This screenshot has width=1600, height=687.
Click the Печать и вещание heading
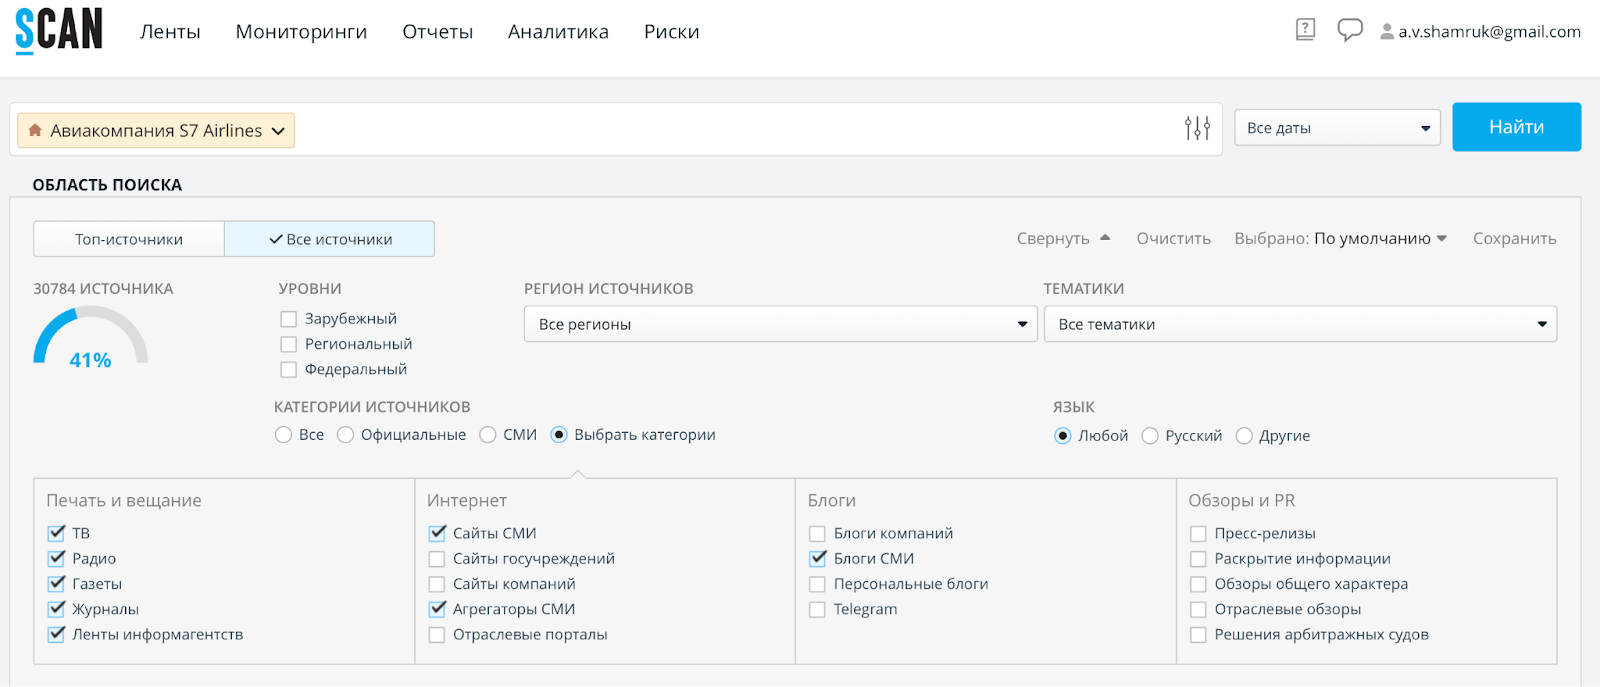coord(124,501)
